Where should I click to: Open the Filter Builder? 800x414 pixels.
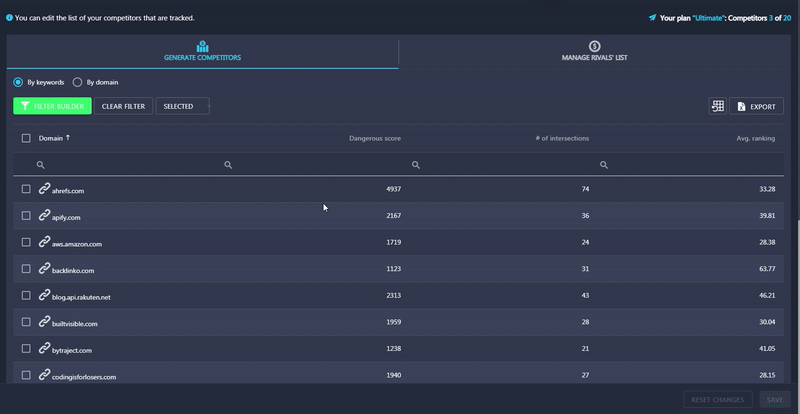pos(53,106)
